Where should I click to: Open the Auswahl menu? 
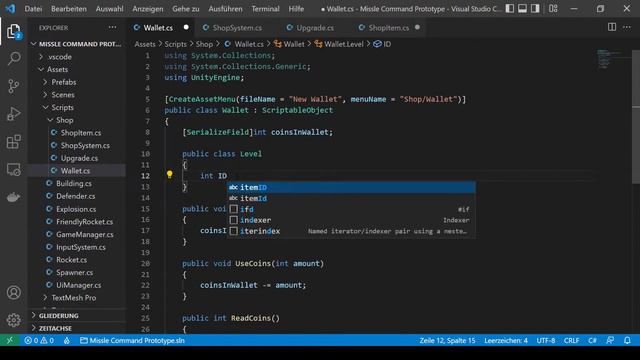coord(109,8)
